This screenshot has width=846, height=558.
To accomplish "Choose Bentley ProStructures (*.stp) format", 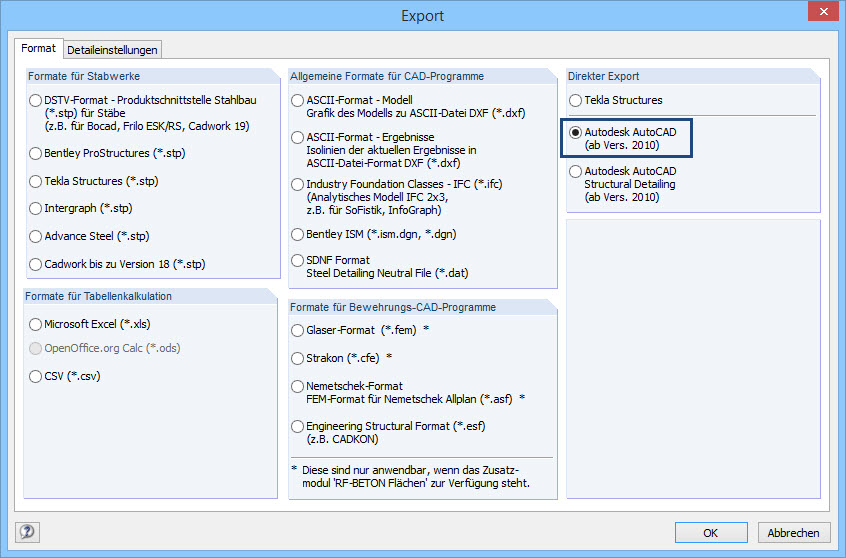I will point(37,154).
